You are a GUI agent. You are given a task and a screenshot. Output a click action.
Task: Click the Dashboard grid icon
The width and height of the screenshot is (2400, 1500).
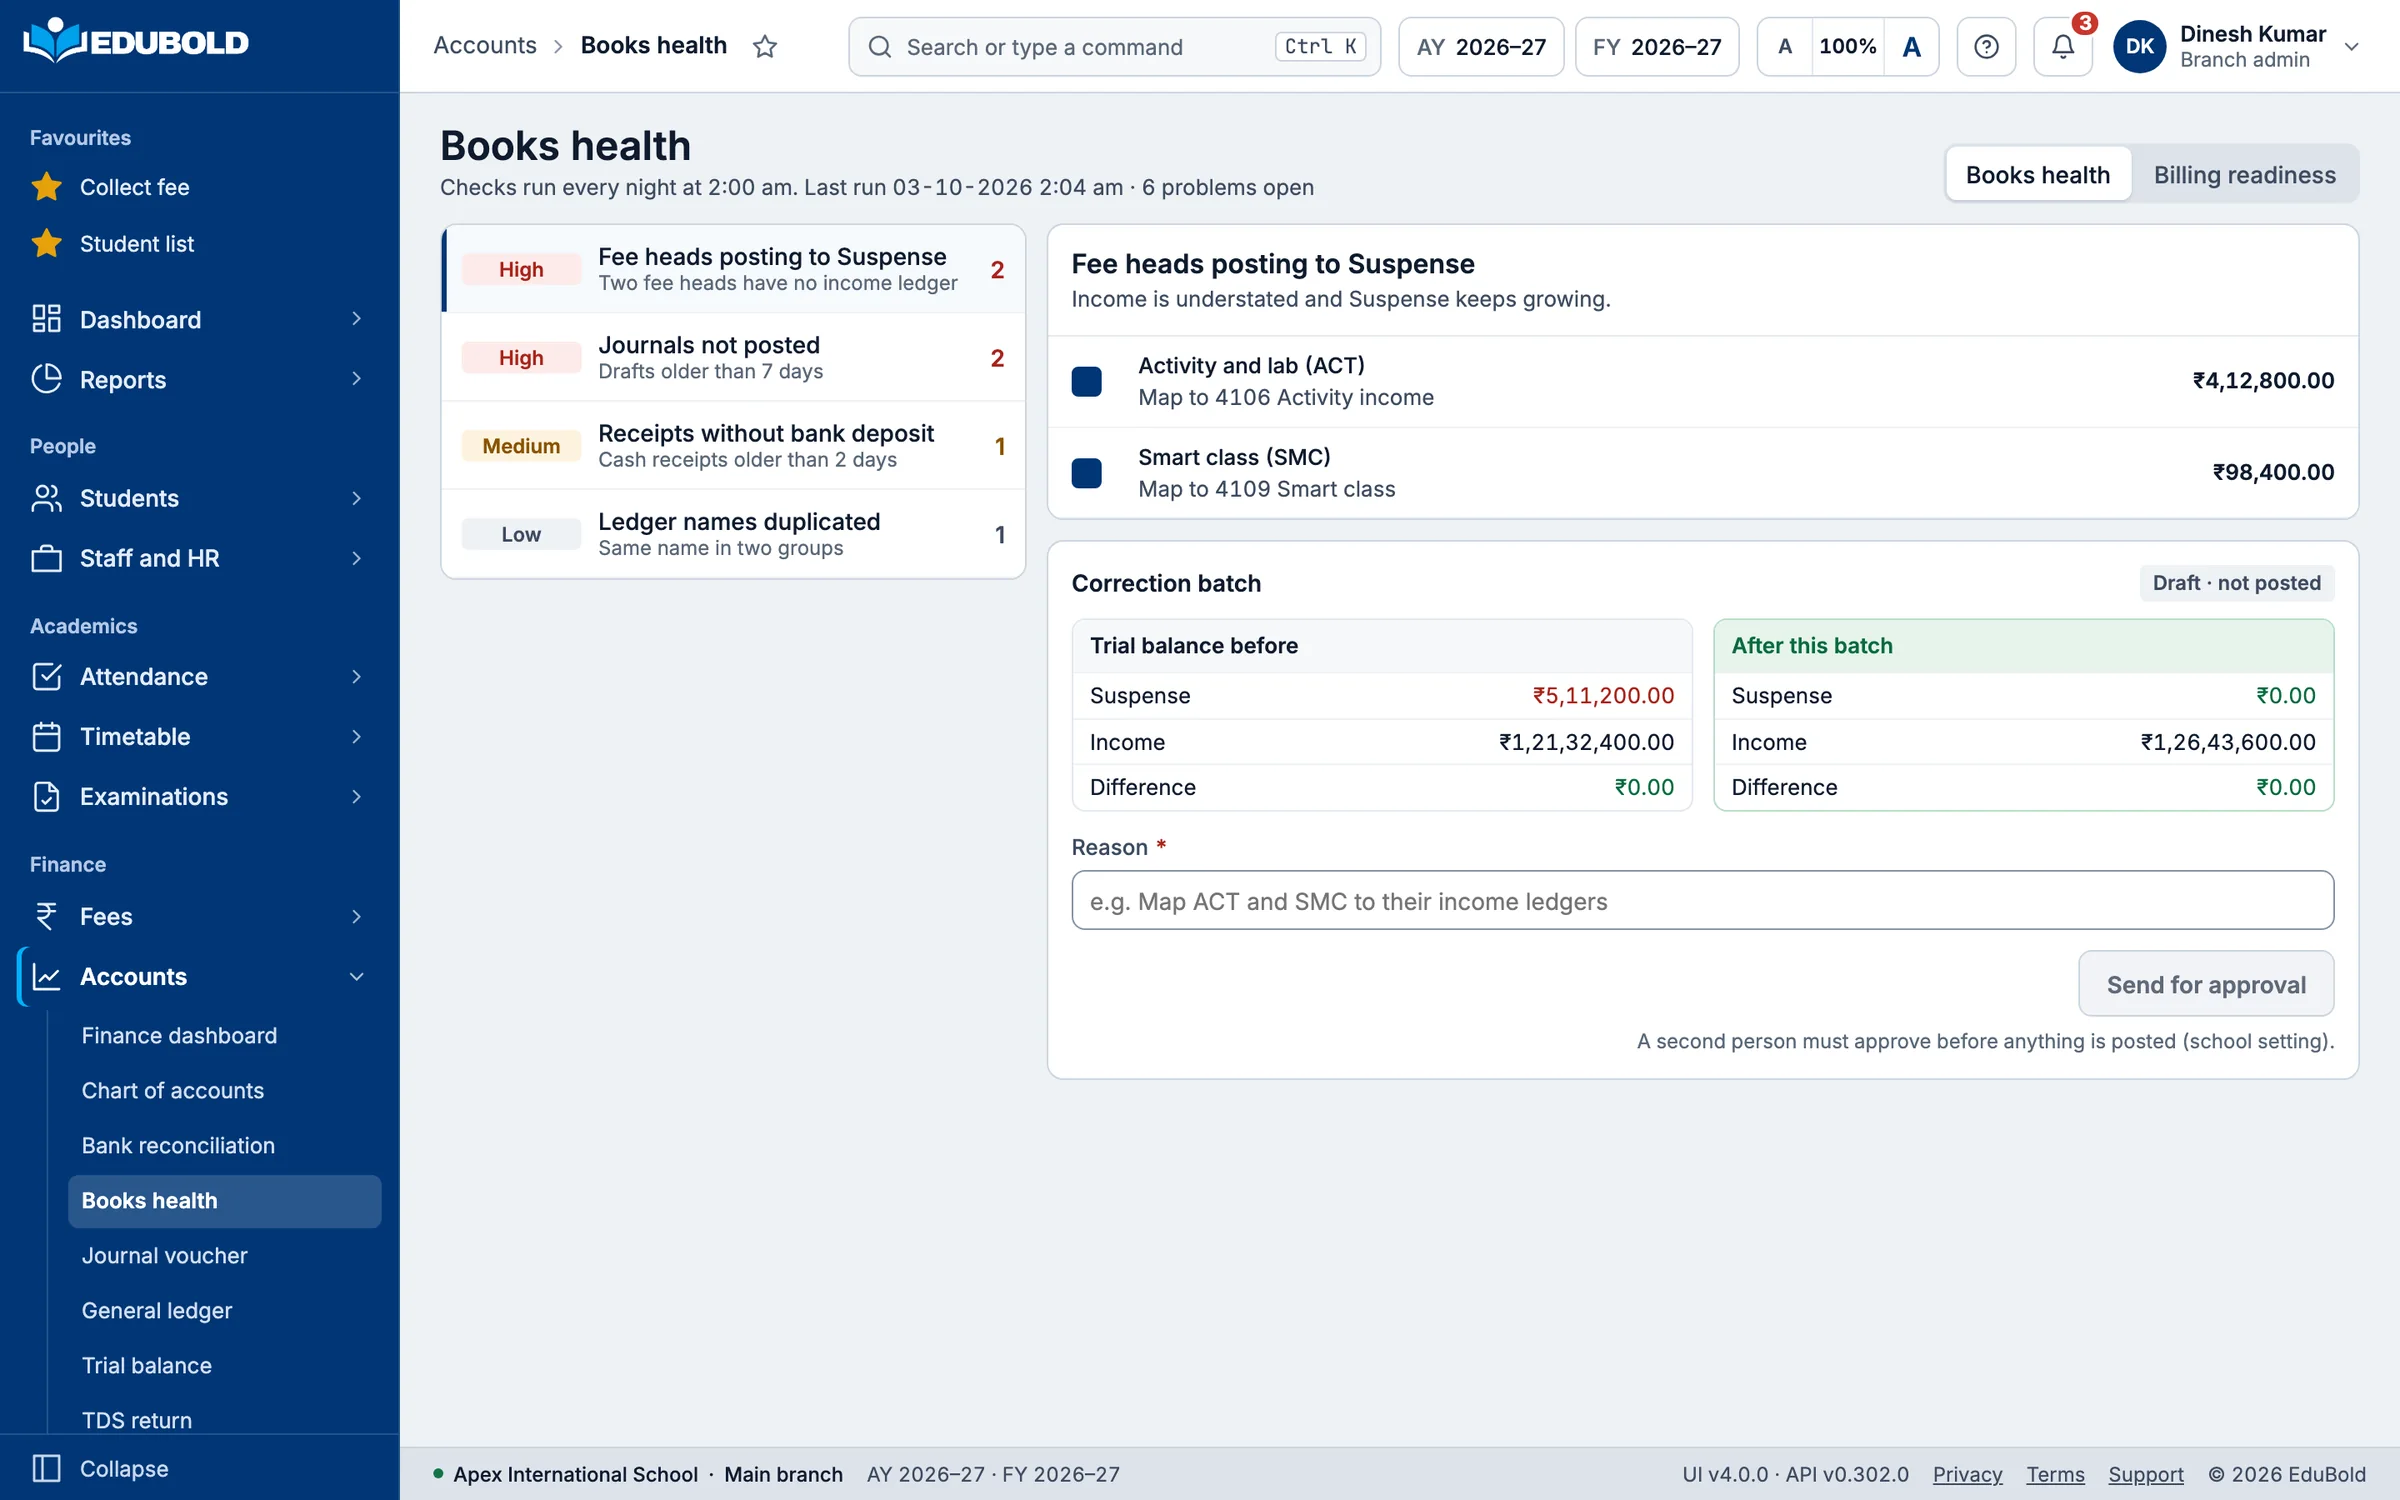[x=46, y=319]
